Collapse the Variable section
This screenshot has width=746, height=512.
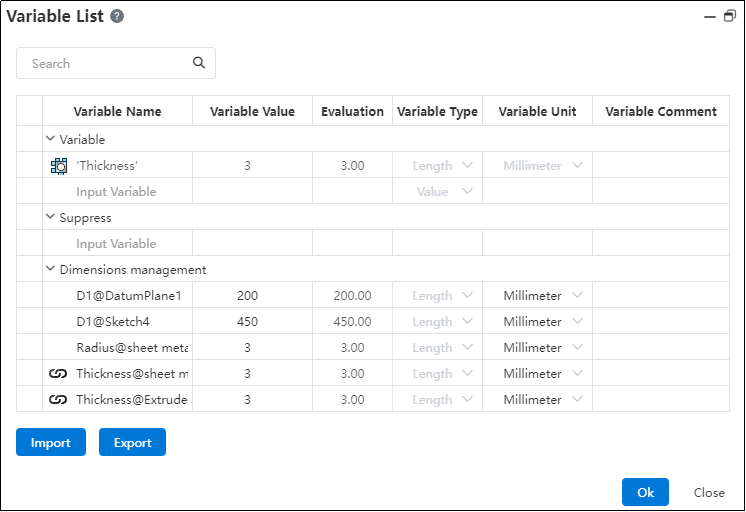pos(50,140)
